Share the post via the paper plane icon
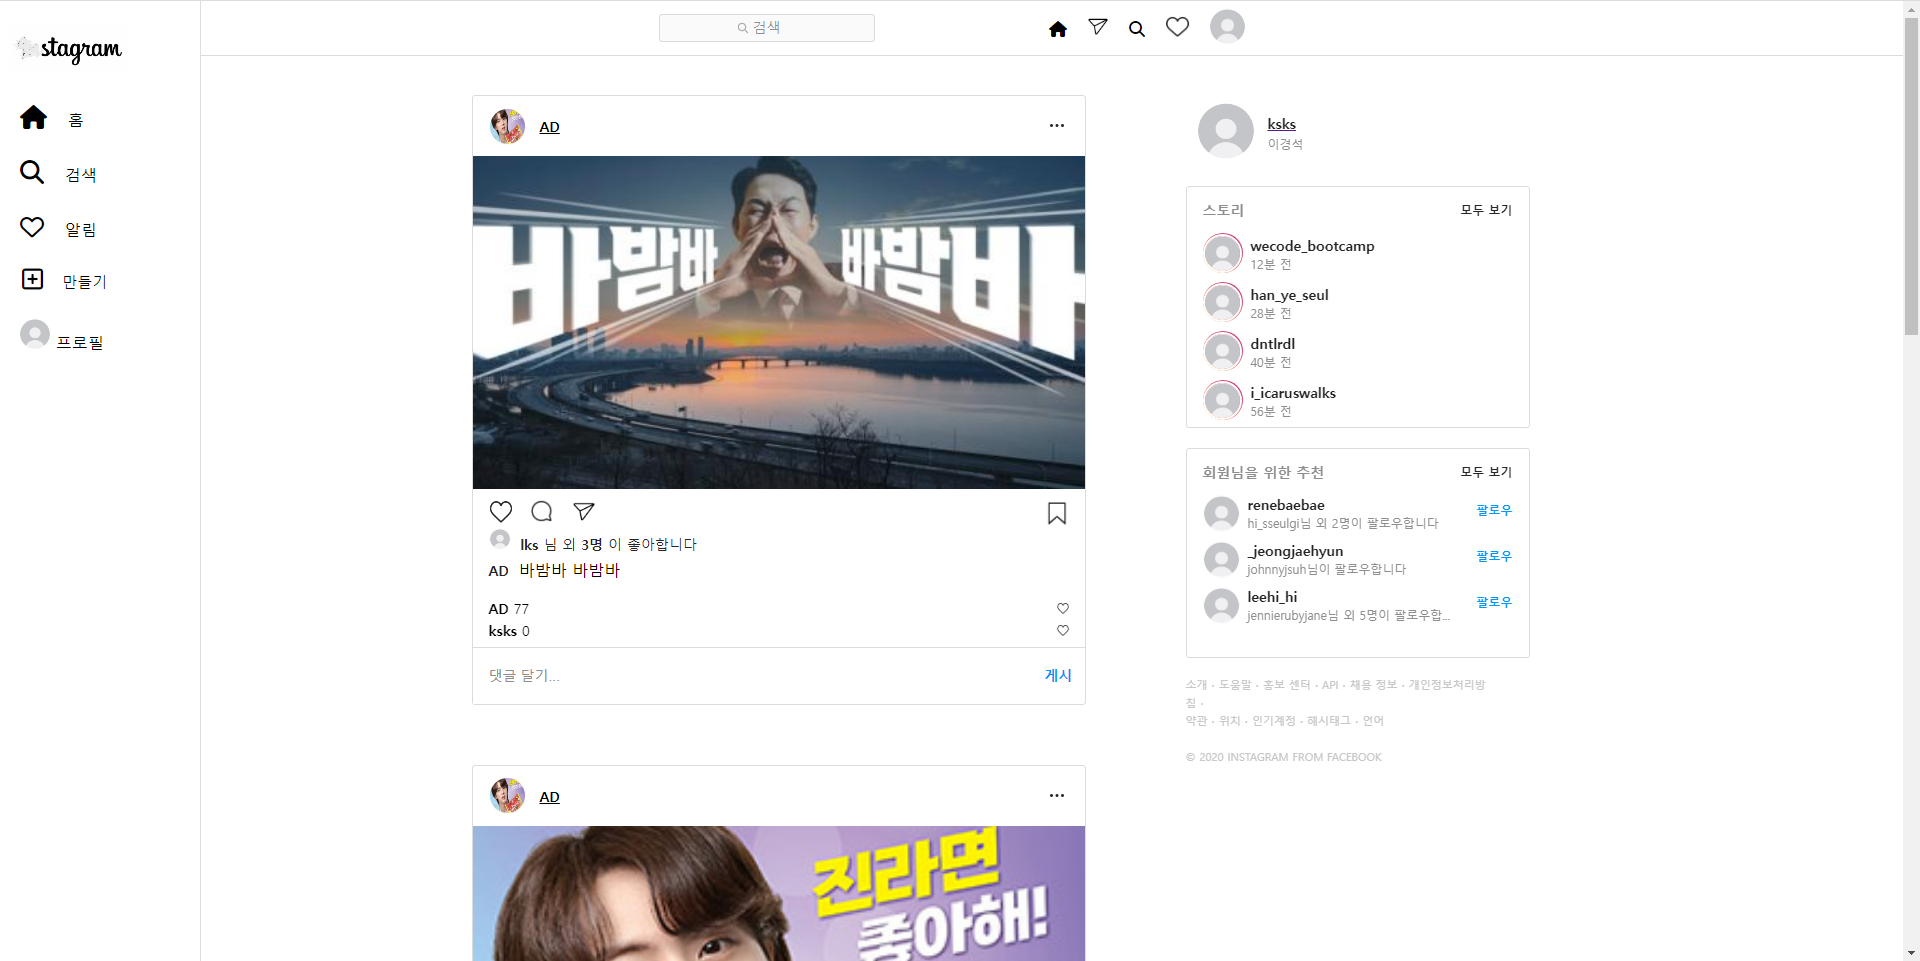Viewport: 1920px width, 961px height. tap(583, 511)
